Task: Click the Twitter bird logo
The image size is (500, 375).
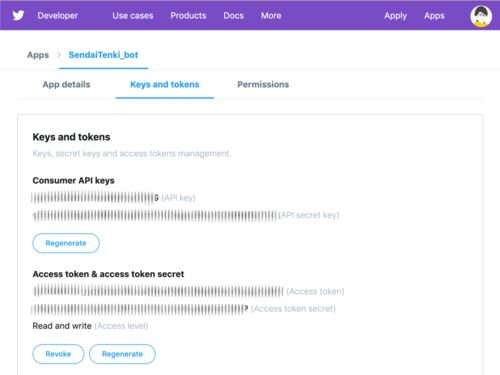Action: (18, 15)
